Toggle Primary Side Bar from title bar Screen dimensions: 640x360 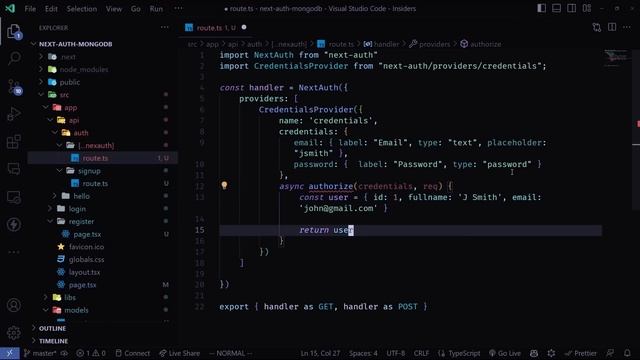pos(541,8)
